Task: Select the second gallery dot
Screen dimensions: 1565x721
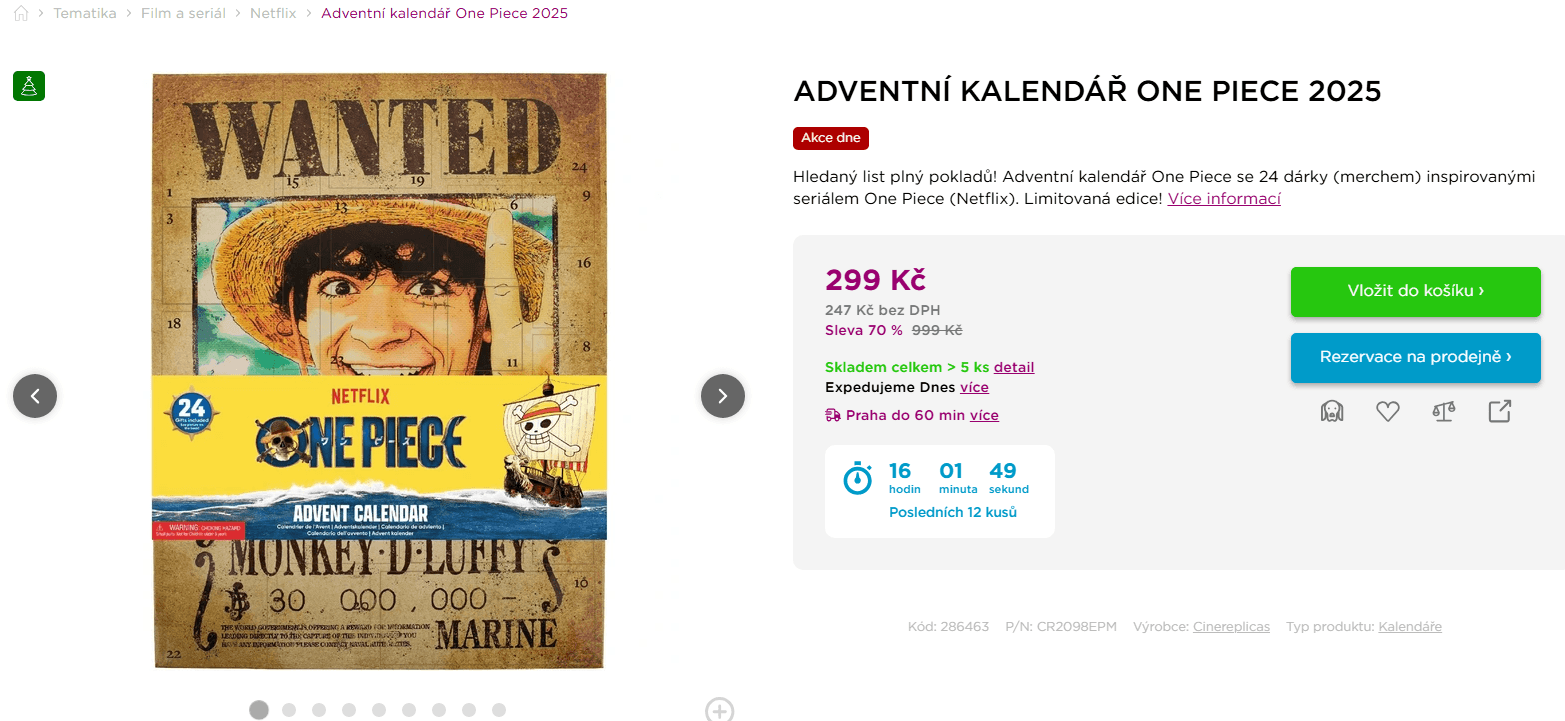Action: point(289,710)
